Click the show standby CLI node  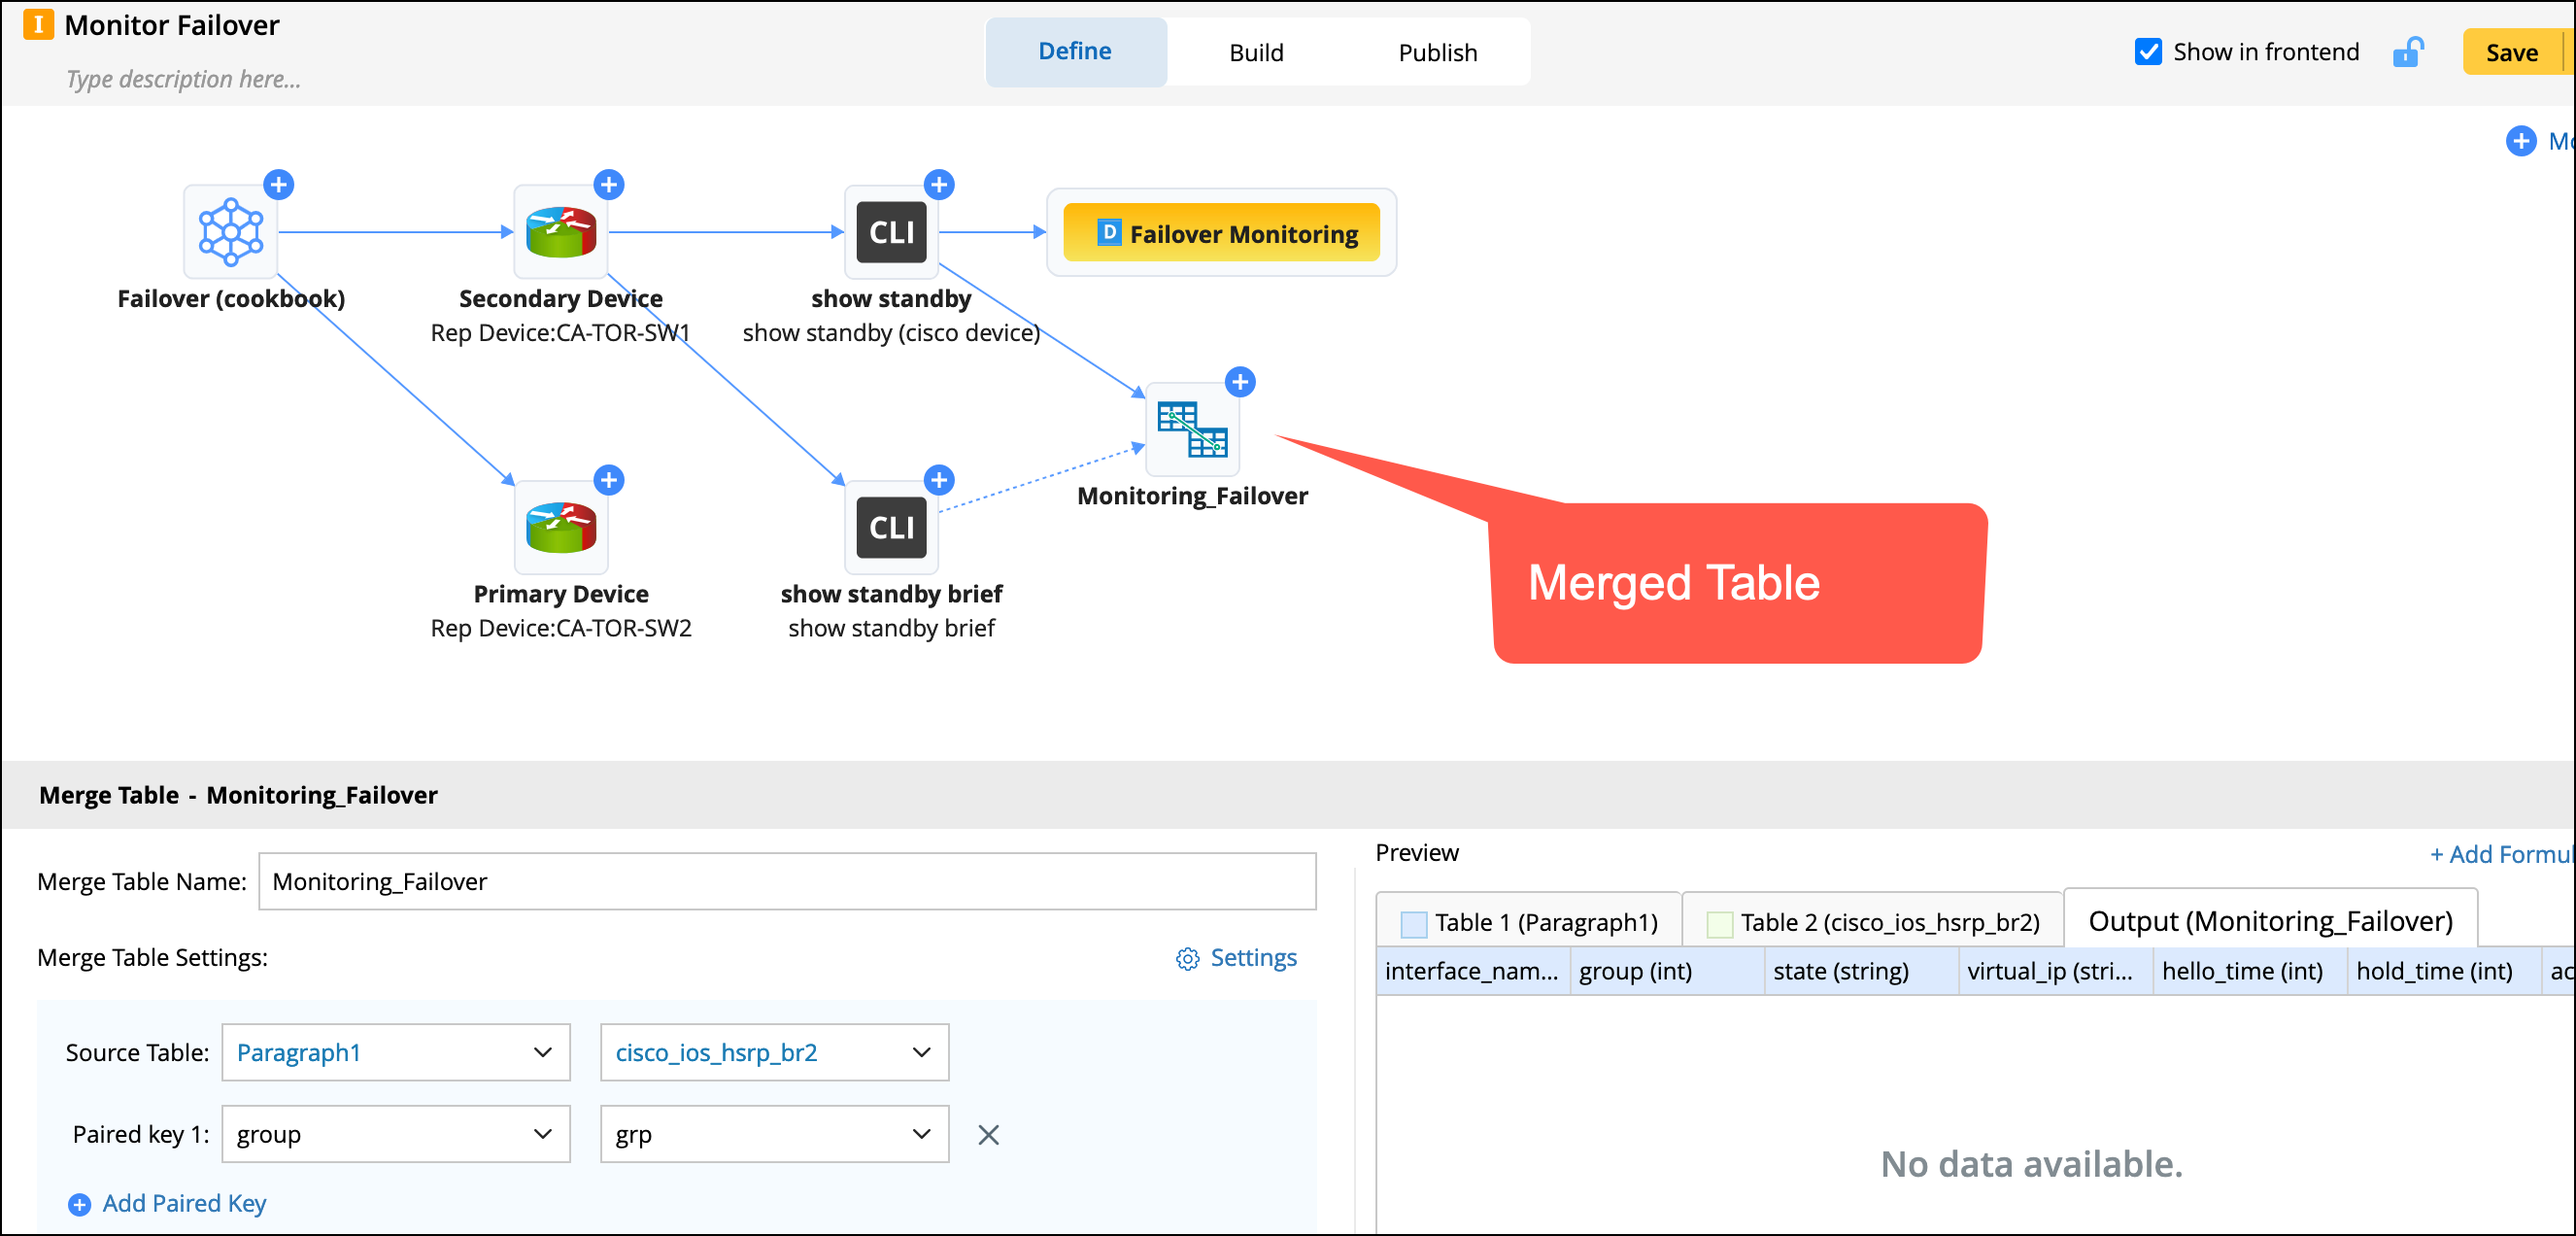point(890,232)
